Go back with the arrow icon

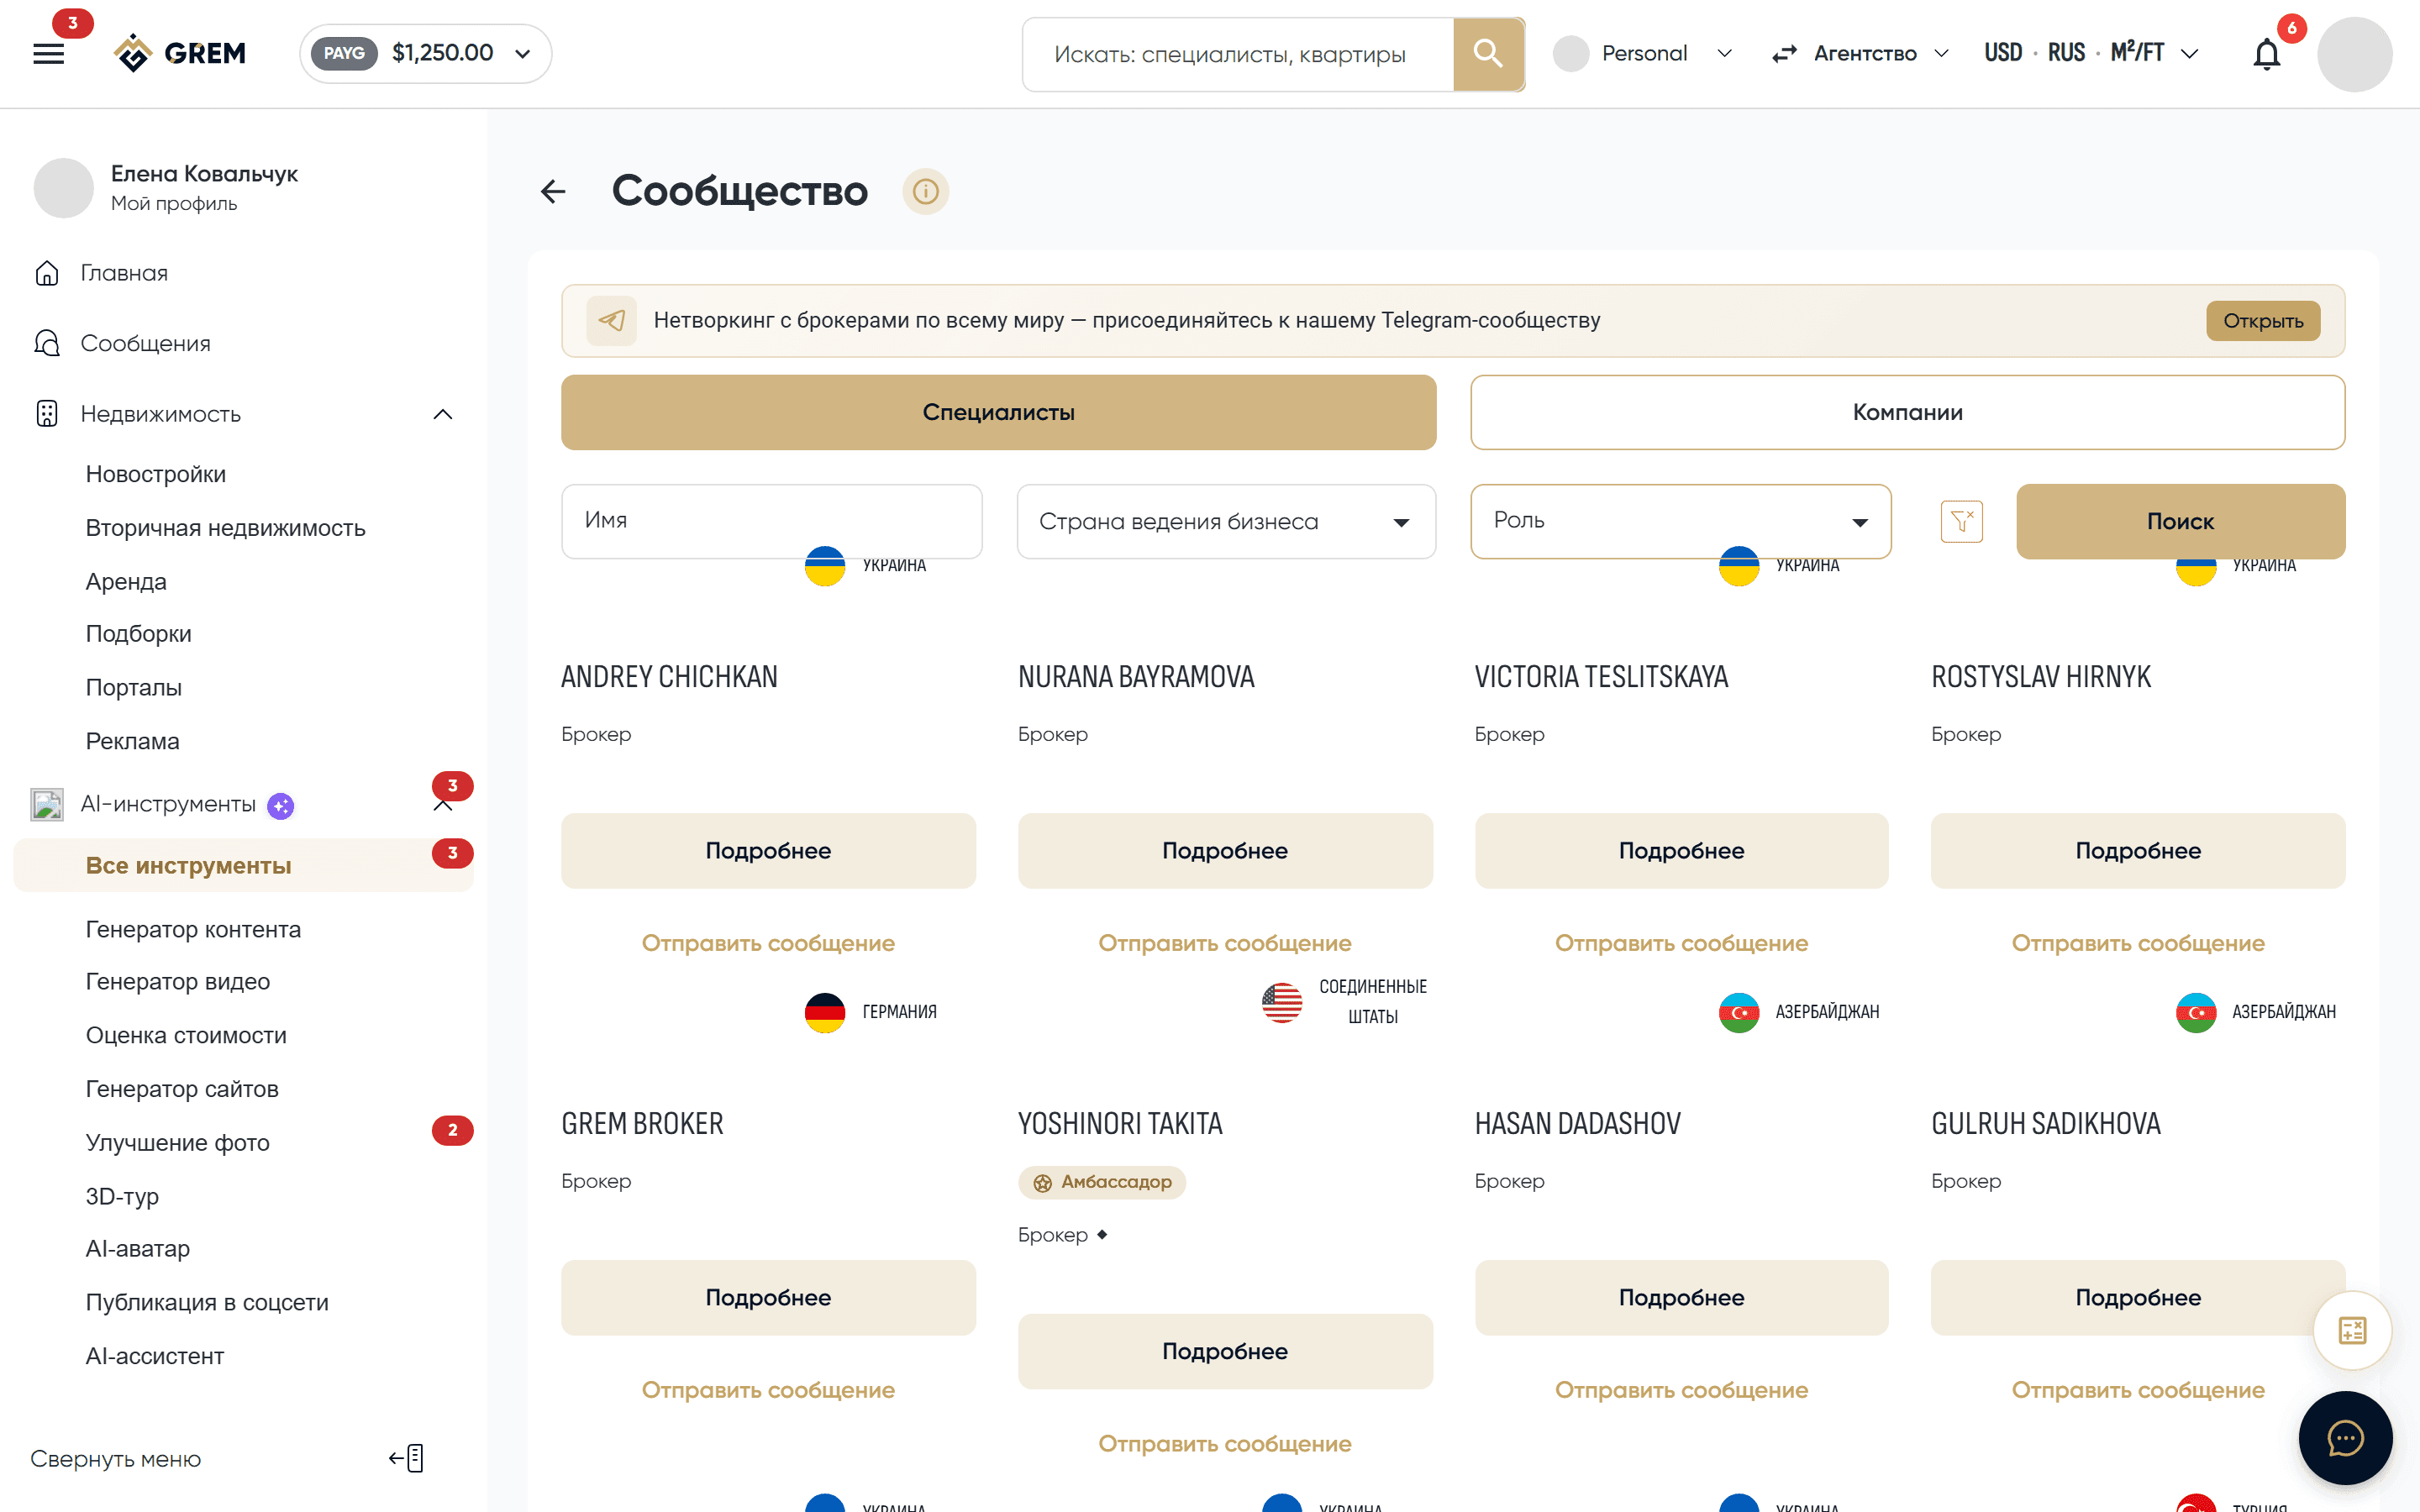click(x=553, y=191)
